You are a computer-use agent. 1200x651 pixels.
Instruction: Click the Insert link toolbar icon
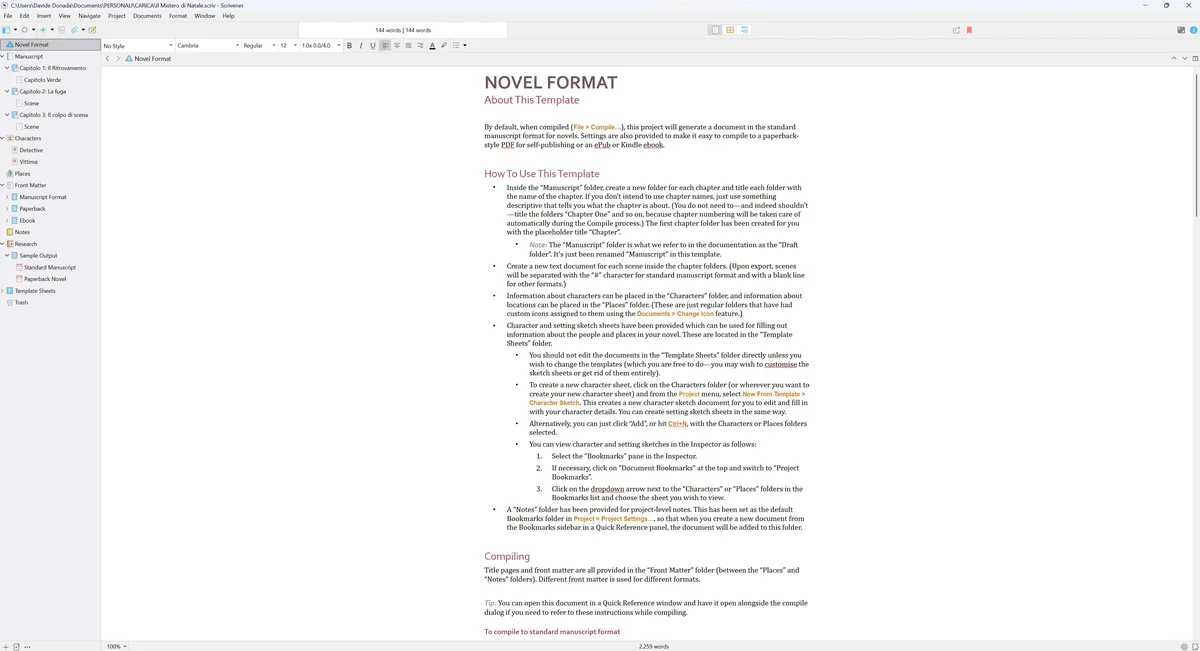click(74, 30)
